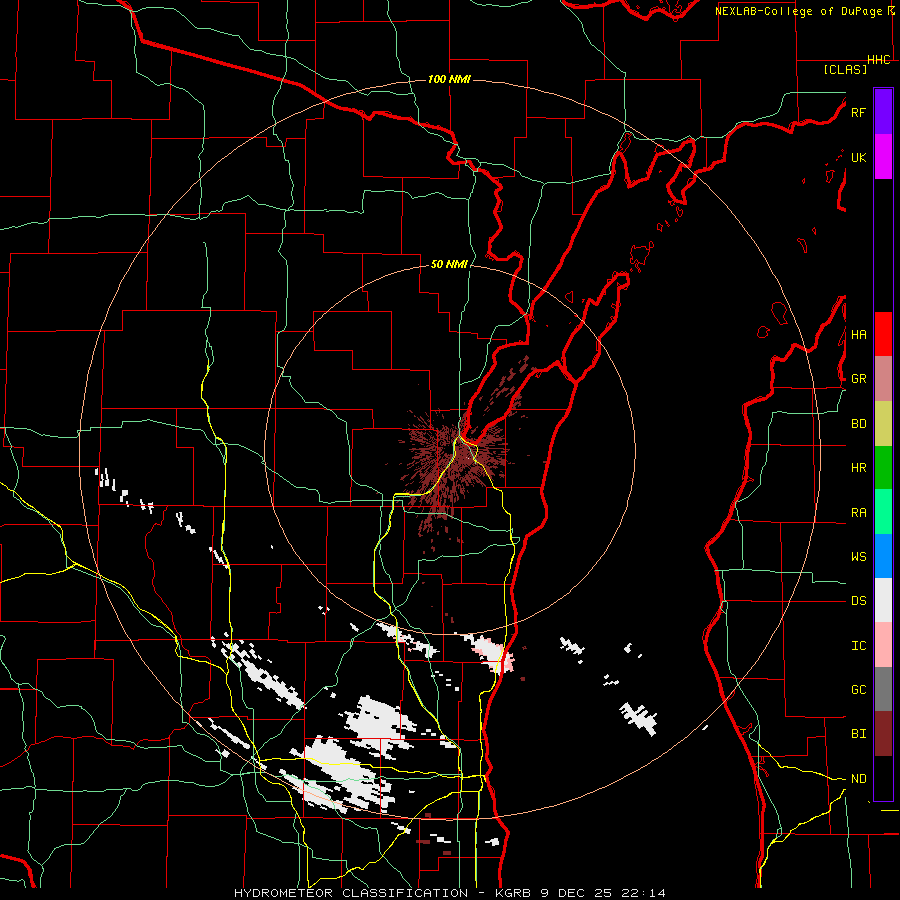Click the HHC product label
900x900 pixels.
tap(879, 60)
